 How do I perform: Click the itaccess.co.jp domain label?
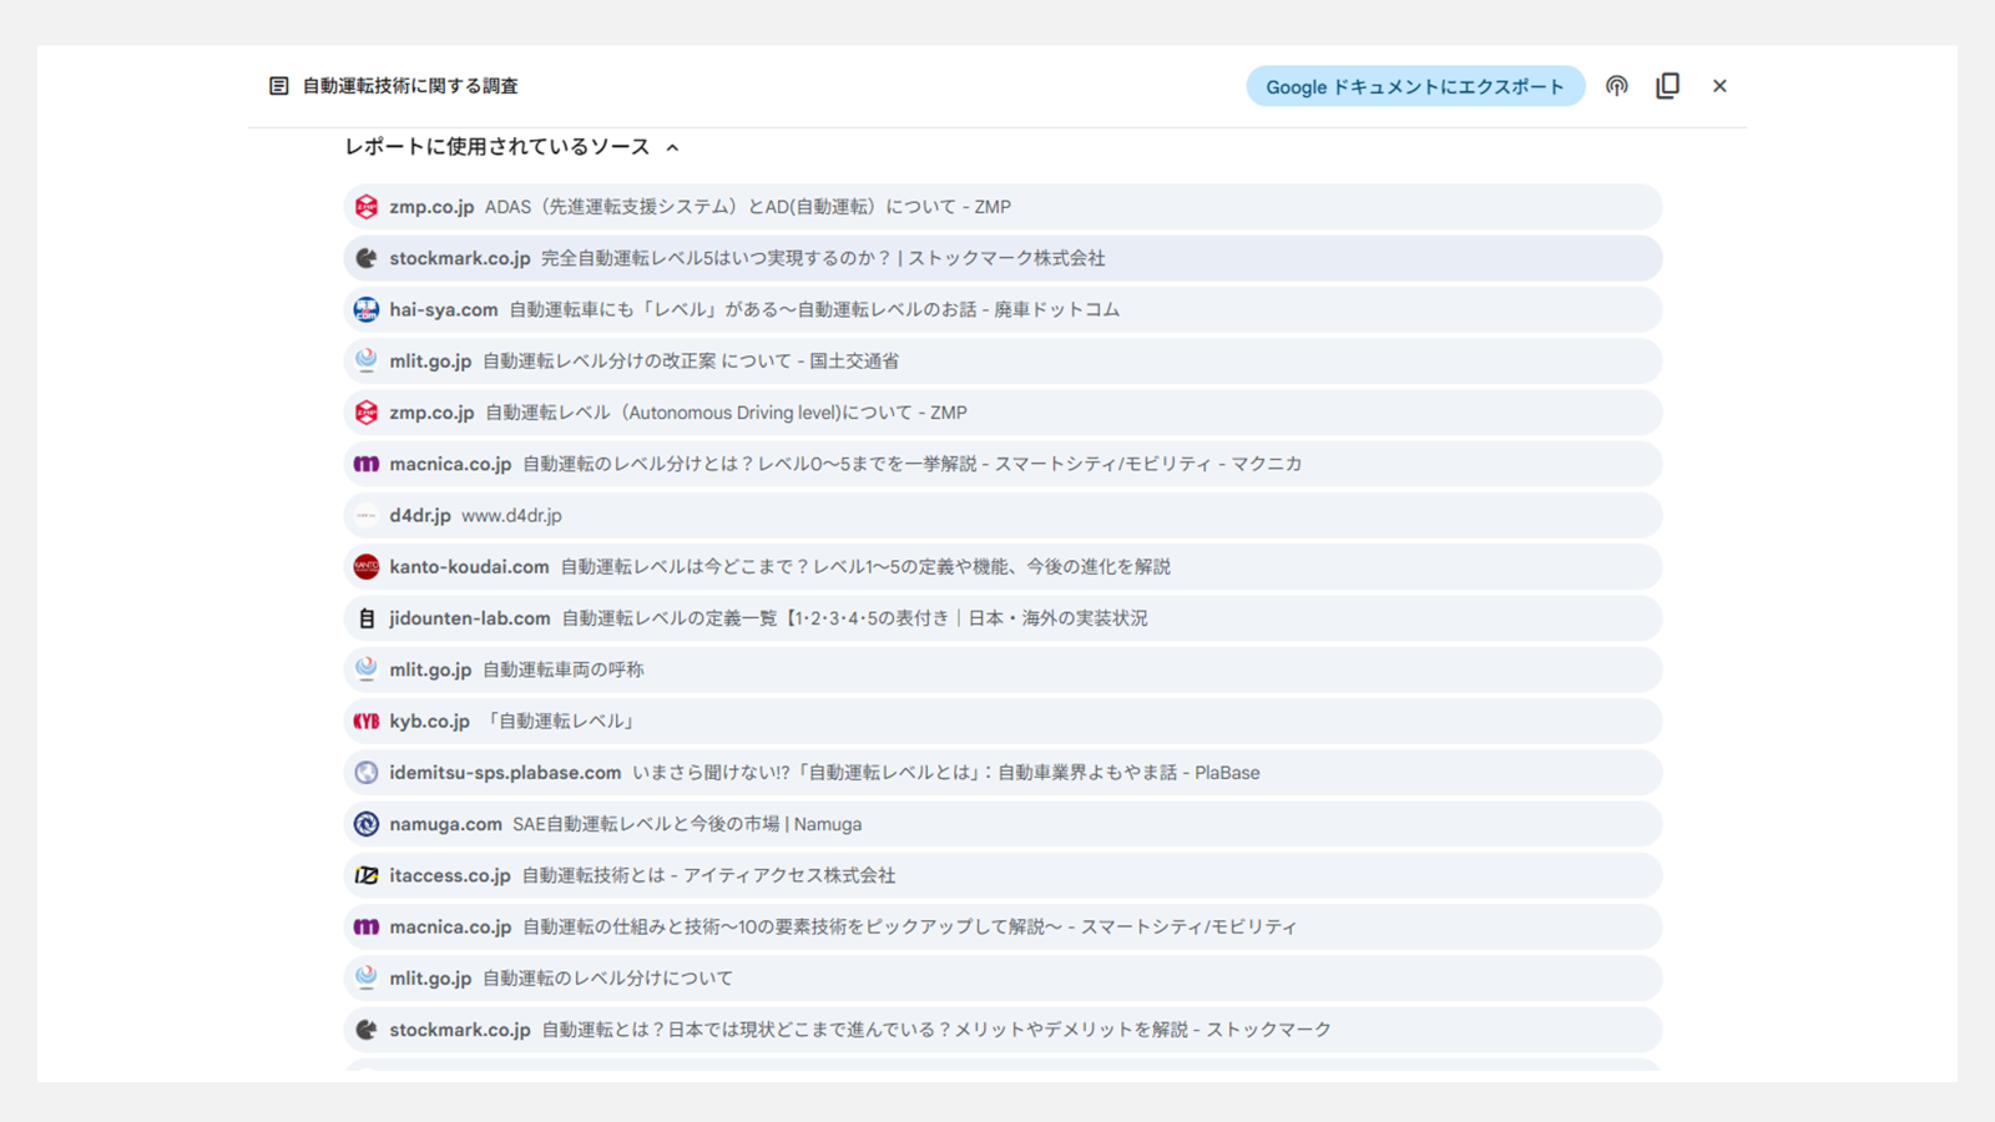tap(450, 875)
